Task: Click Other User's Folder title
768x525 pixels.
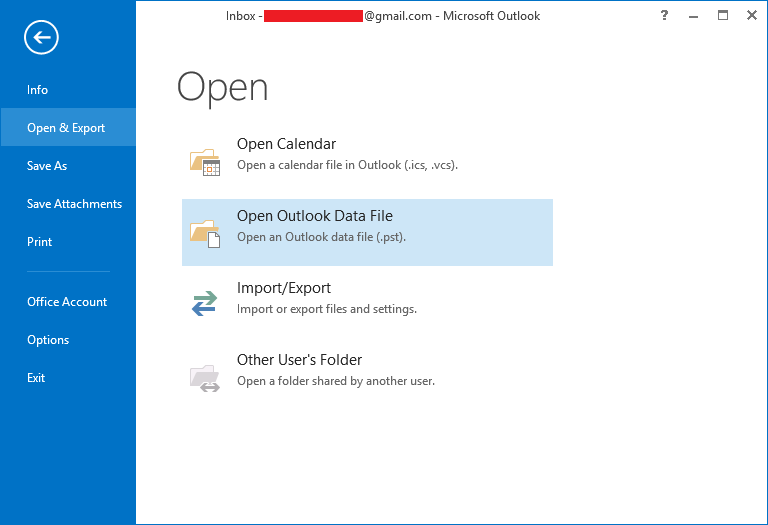Action: point(299,360)
